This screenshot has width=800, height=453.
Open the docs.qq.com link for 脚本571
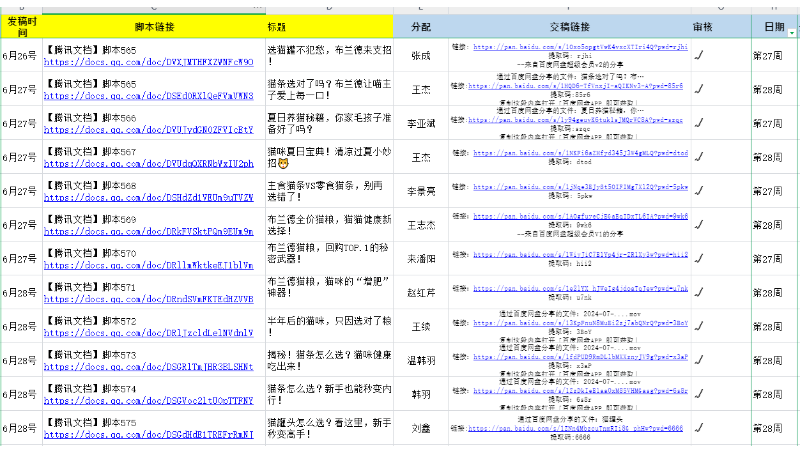[x=148, y=299]
